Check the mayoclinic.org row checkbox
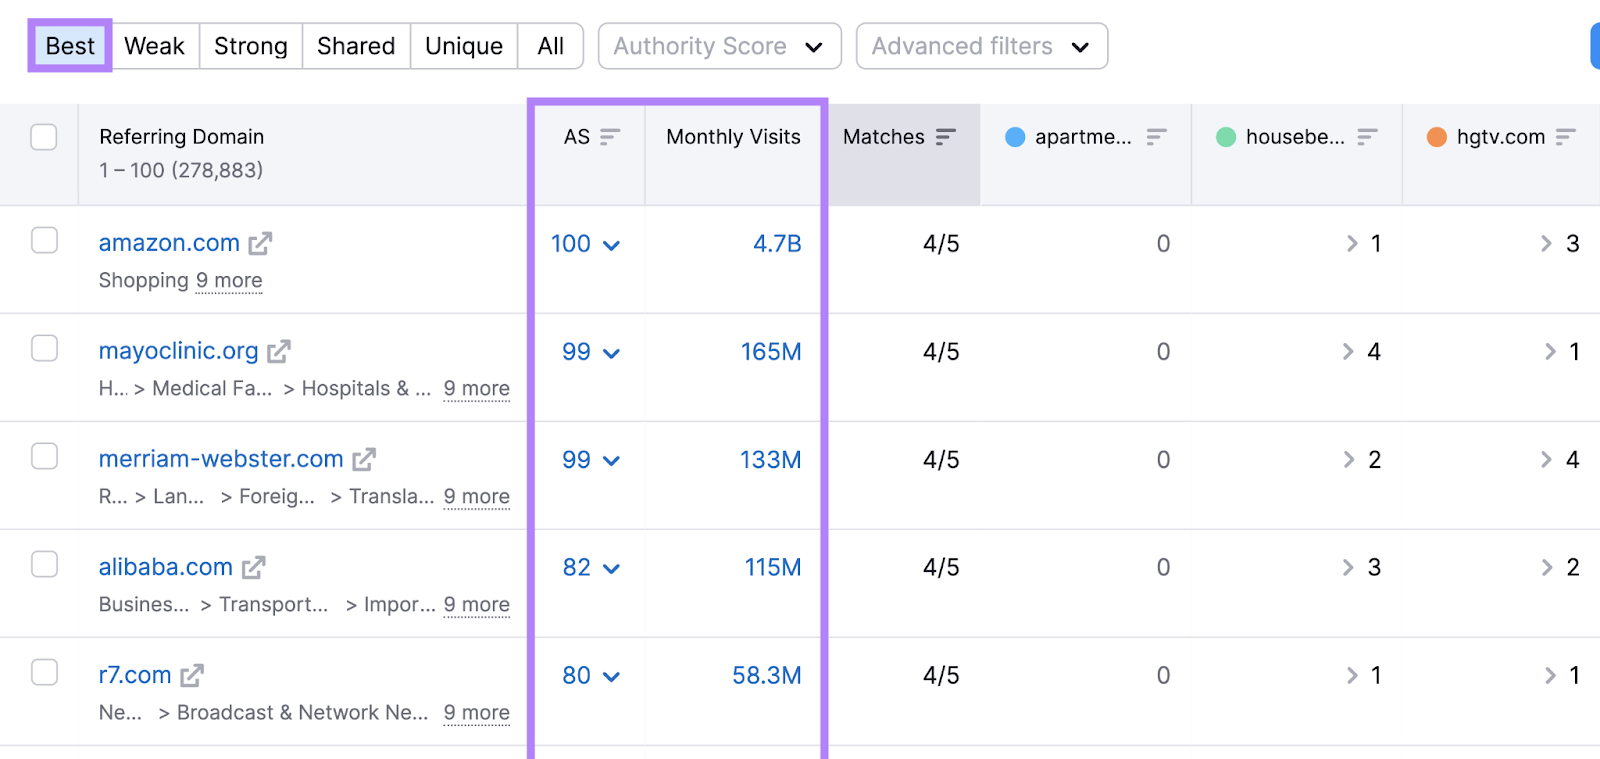The width and height of the screenshot is (1600, 759). pyautogui.click(x=44, y=348)
